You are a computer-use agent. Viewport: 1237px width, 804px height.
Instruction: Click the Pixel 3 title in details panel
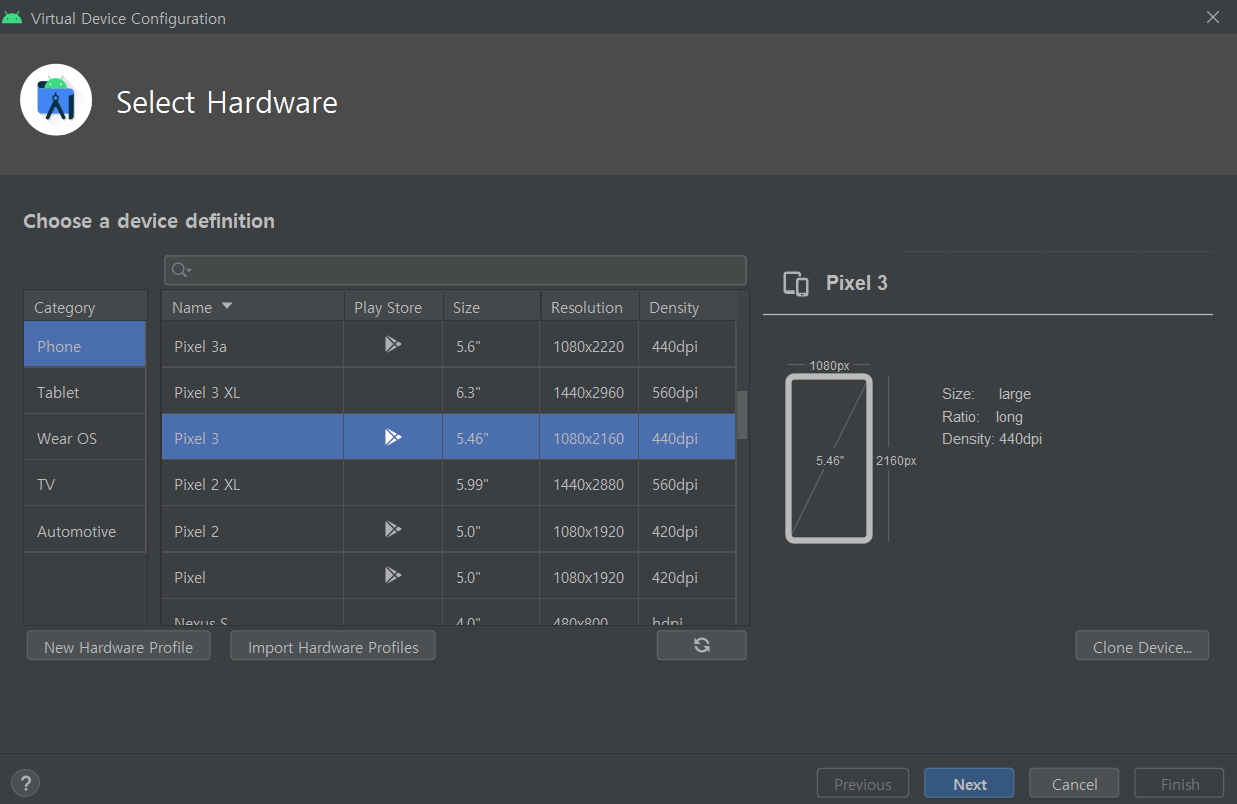click(x=856, y=283)
